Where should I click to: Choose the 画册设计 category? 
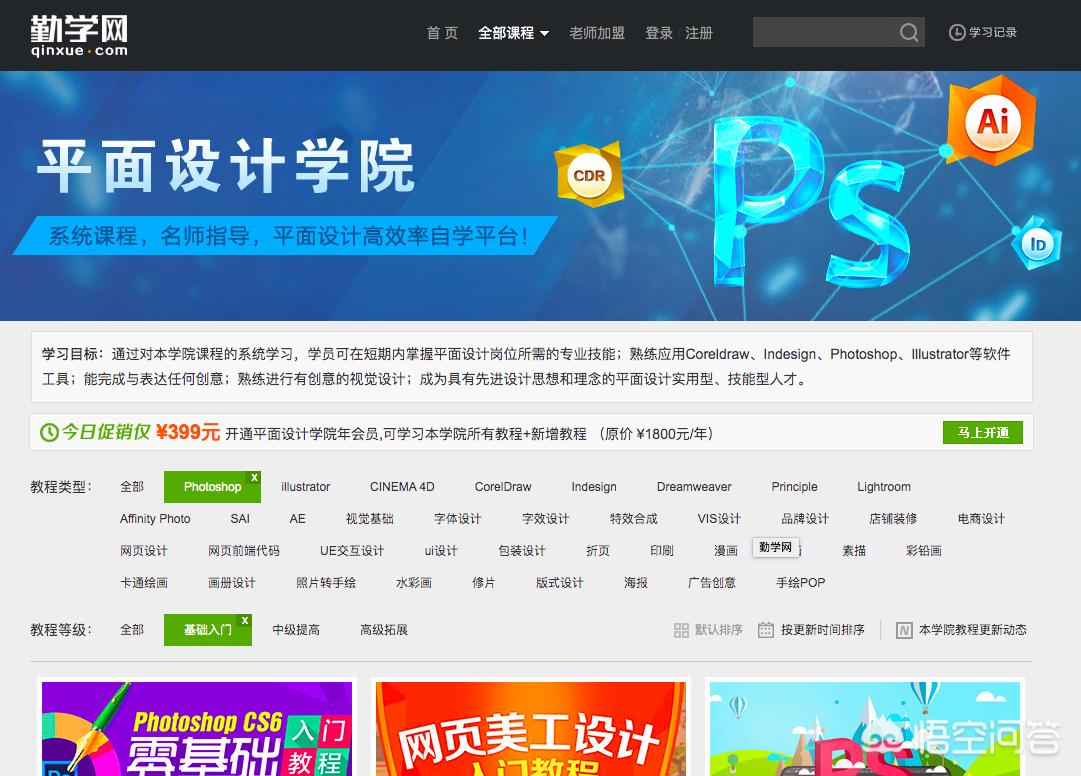pos(232,582)
